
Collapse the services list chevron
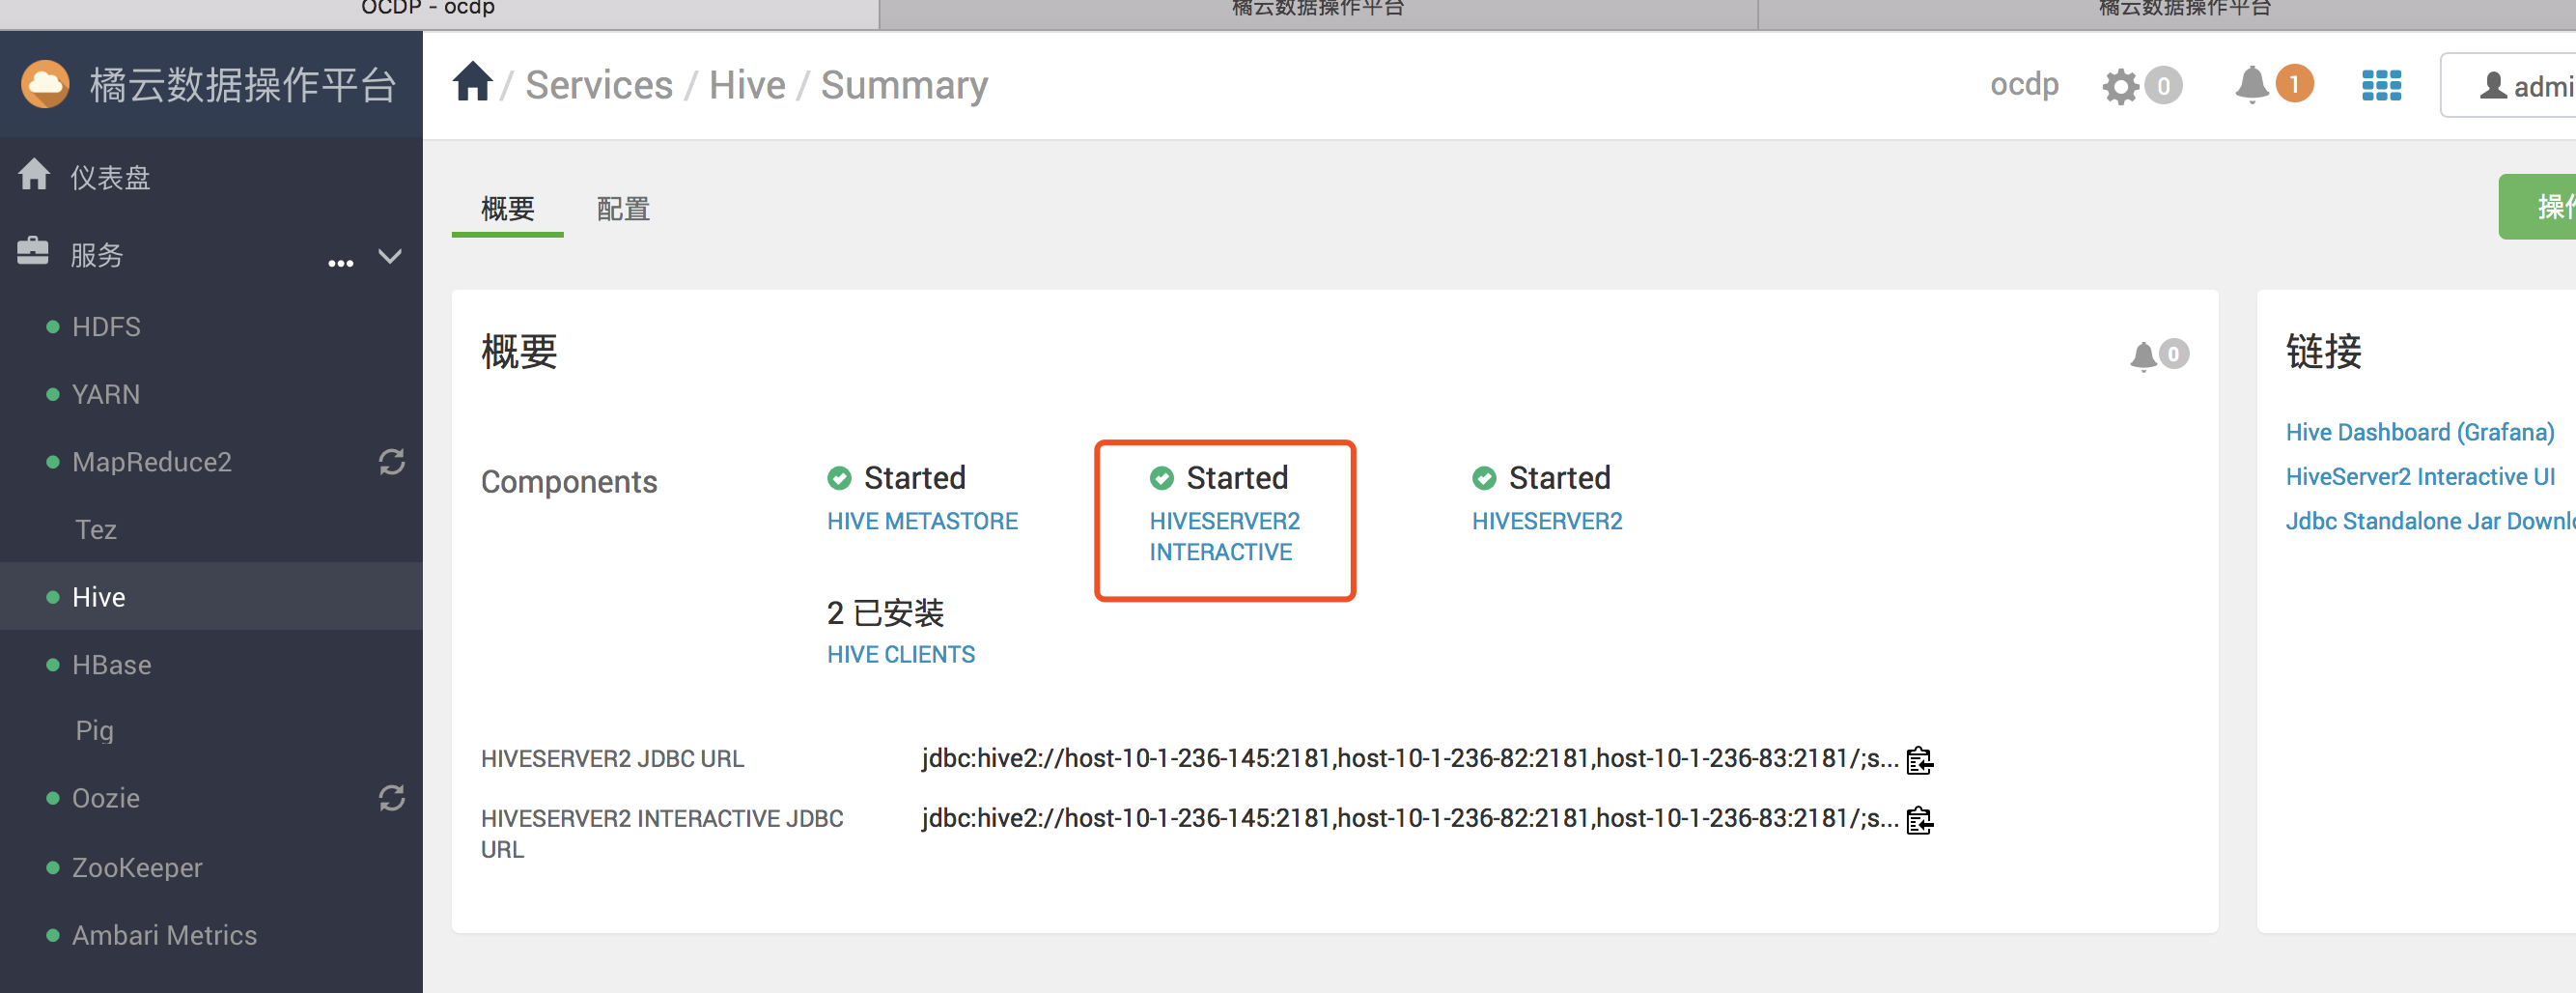click(390, 256)
